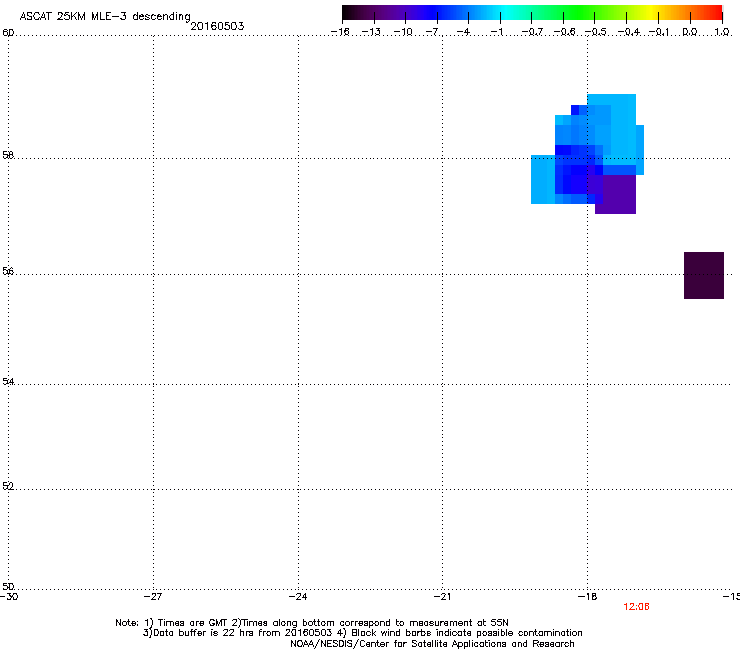Click latitude label 58 on left axis
Image resolution: width=740 pixels, height=650 pixels.
tap(8, 155)
